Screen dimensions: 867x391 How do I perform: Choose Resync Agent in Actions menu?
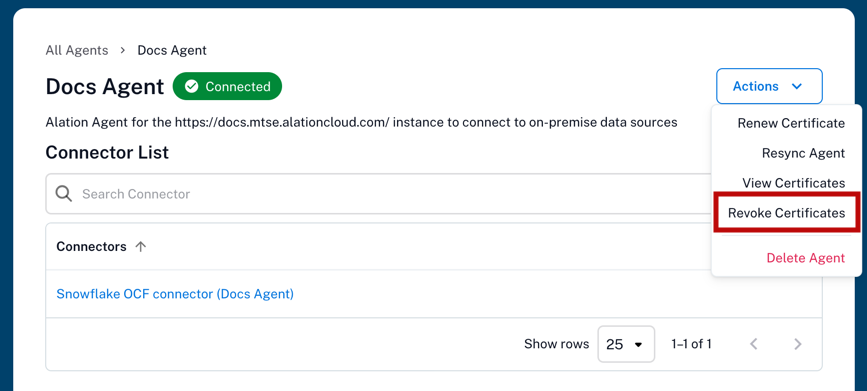pos(803,153)
